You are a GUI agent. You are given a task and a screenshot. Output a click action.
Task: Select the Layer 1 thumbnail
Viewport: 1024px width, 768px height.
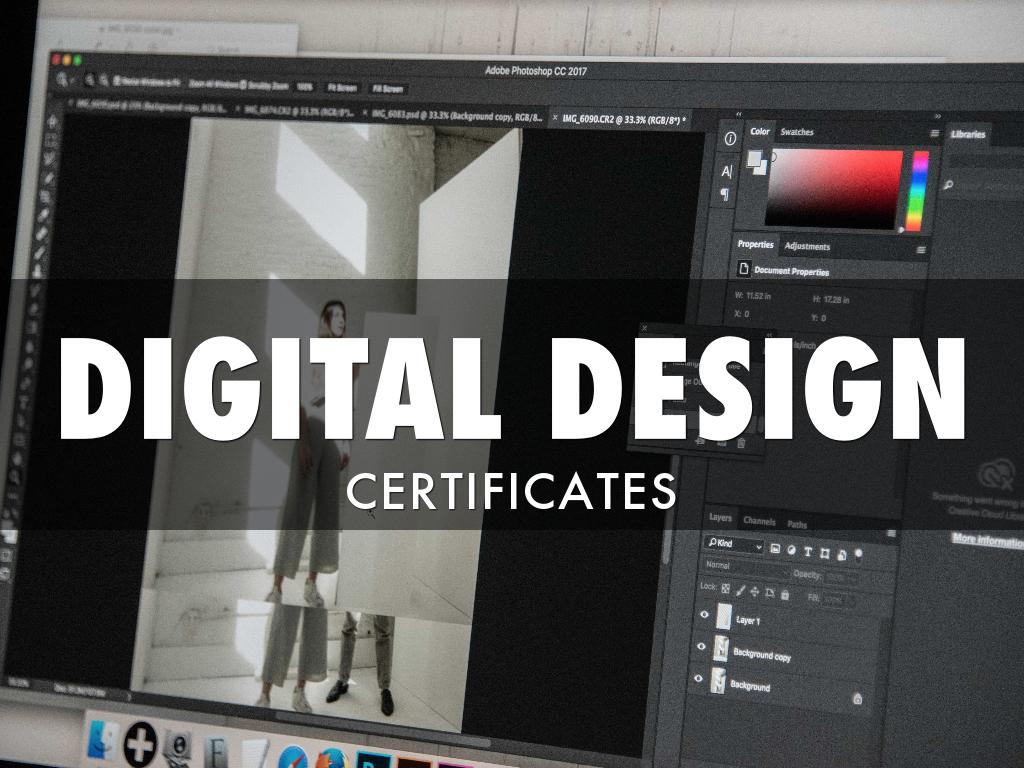(x=722, y=617)
